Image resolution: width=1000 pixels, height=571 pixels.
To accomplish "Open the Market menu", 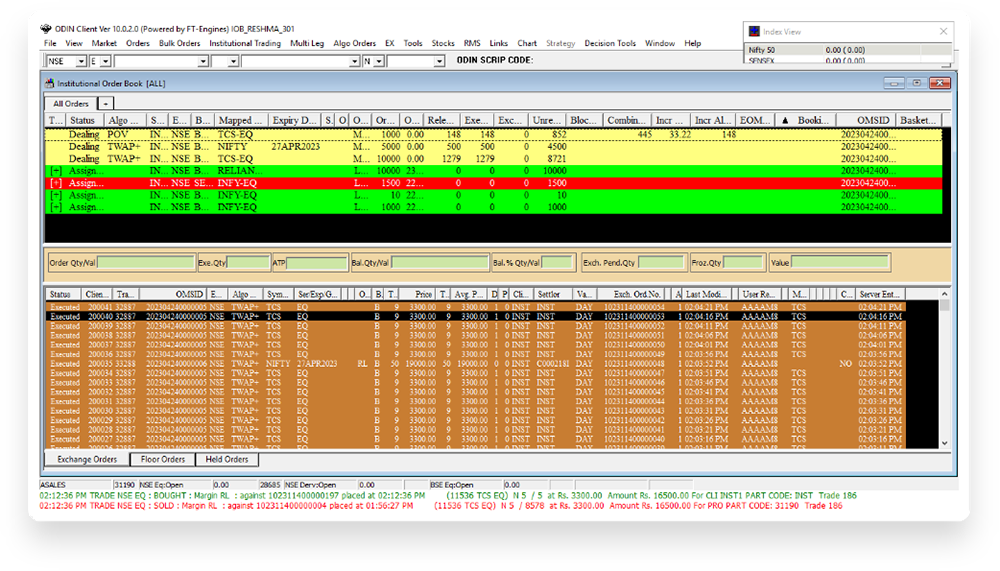I will (104, 43).
